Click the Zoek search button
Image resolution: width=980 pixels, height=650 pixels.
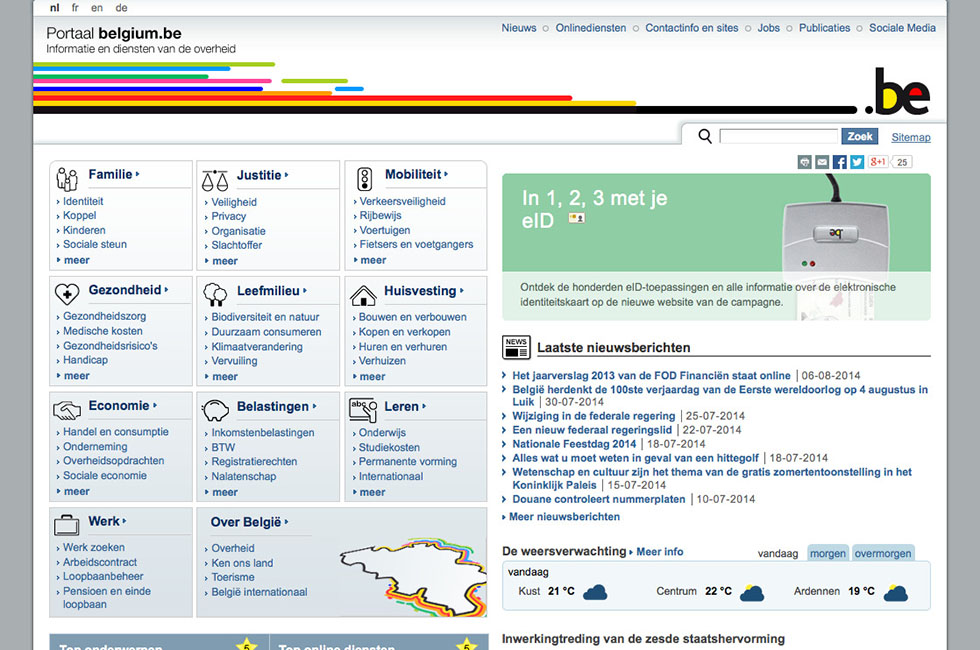click(859, 136)
